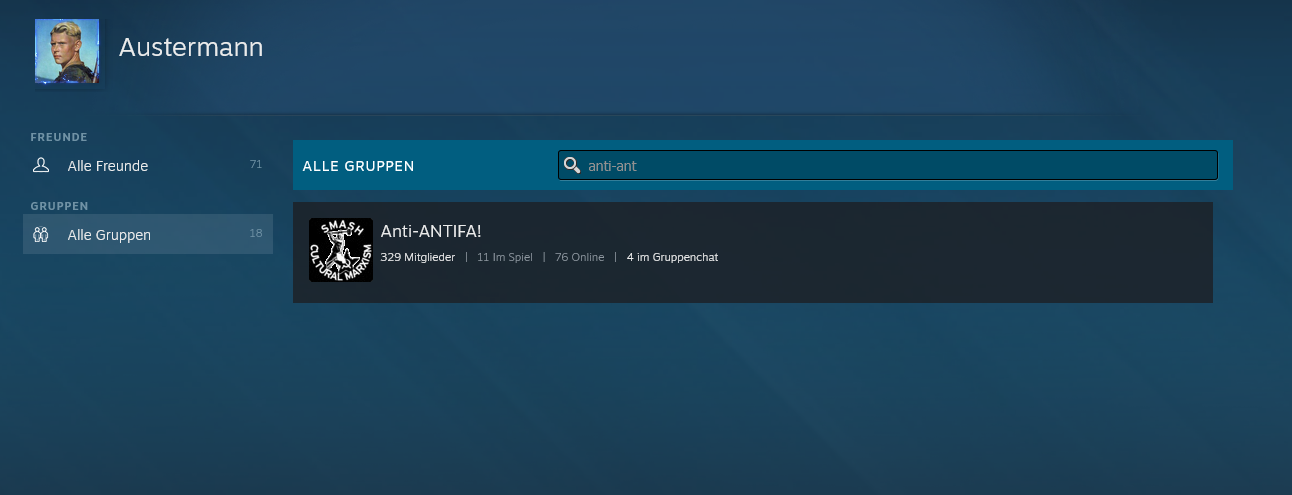Click the black group avatar thumbnail

point(340,250)
